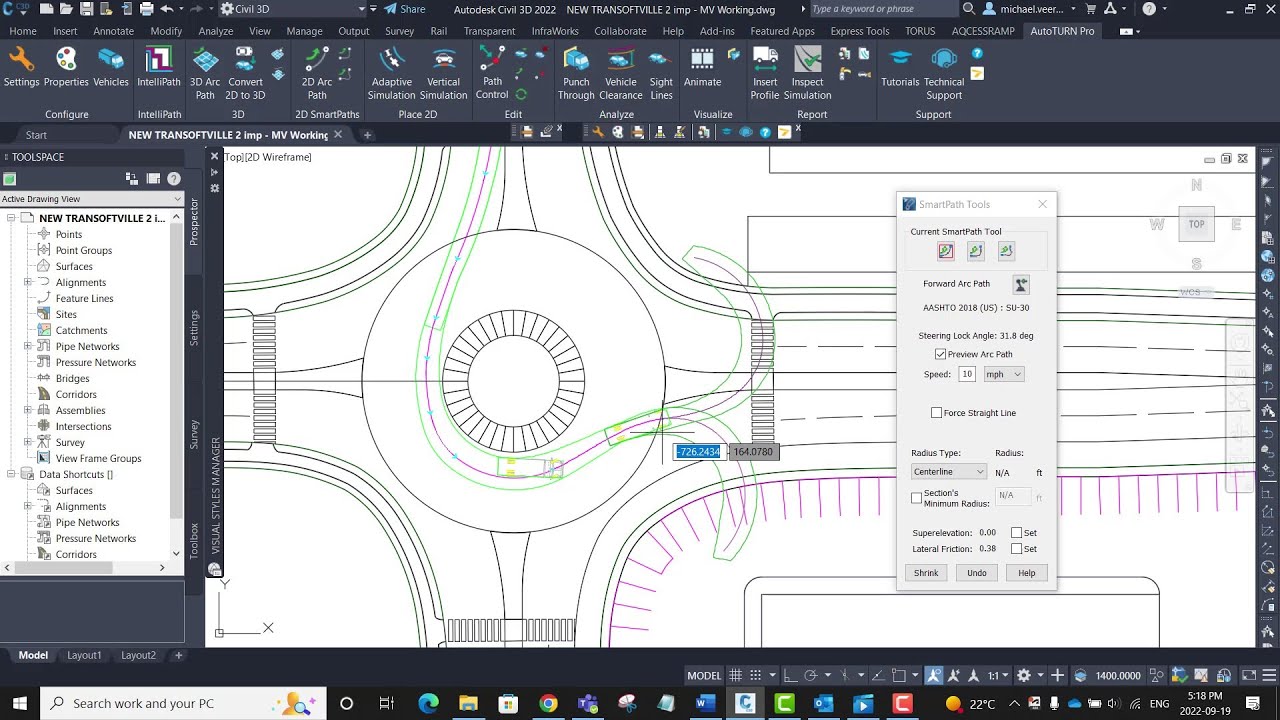Open Vehicle Clearance analysis
The height and width of the screenshot is (720, 1280).
click(x=620, y=74)
